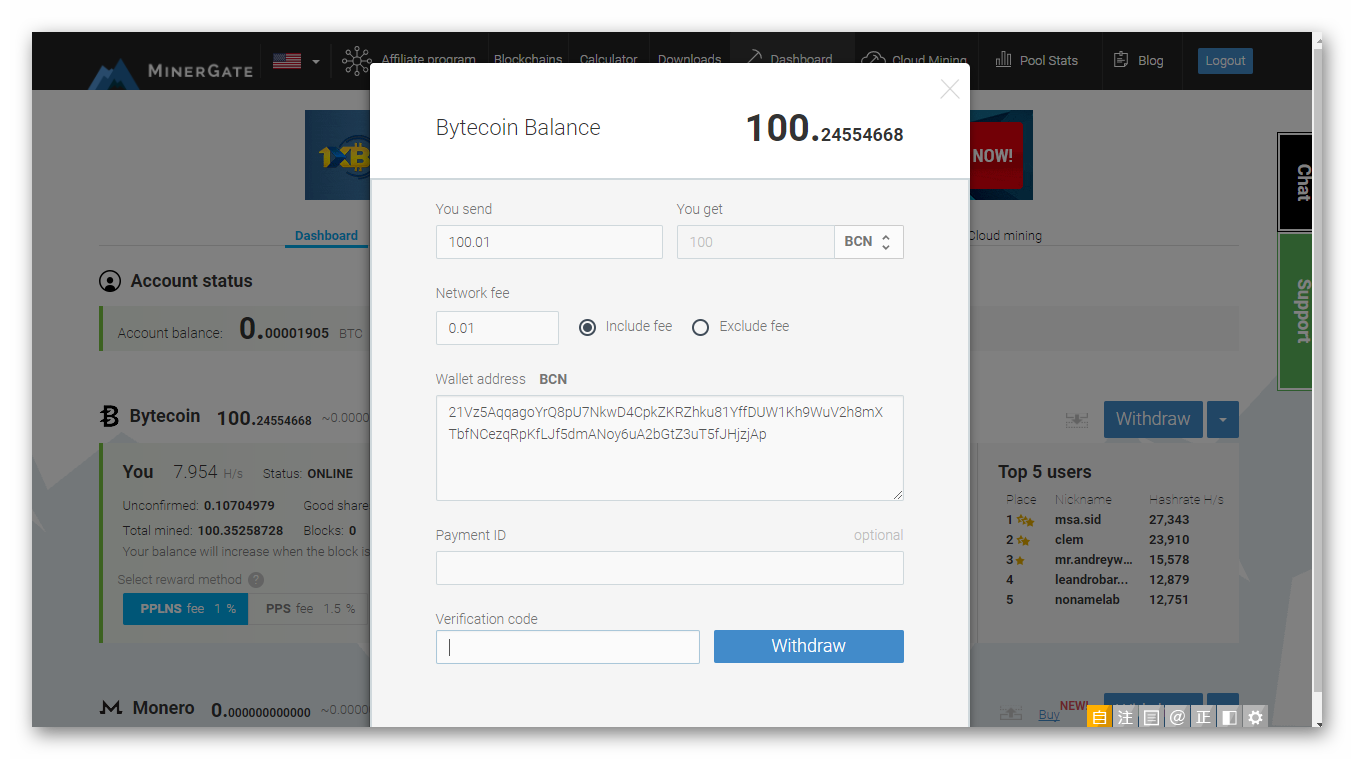Click the half-shaded square toolbar icon
The height and width of the screenshot is (759, 1354).
pyautogui.click(x=1229, y=717)
